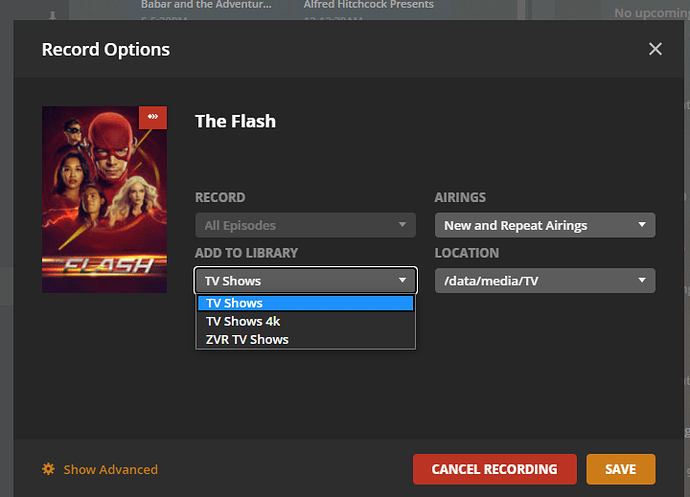Open The Flash poster thumbnail
The height and width of the screenshot is (497, 690).
pos(104,199)
